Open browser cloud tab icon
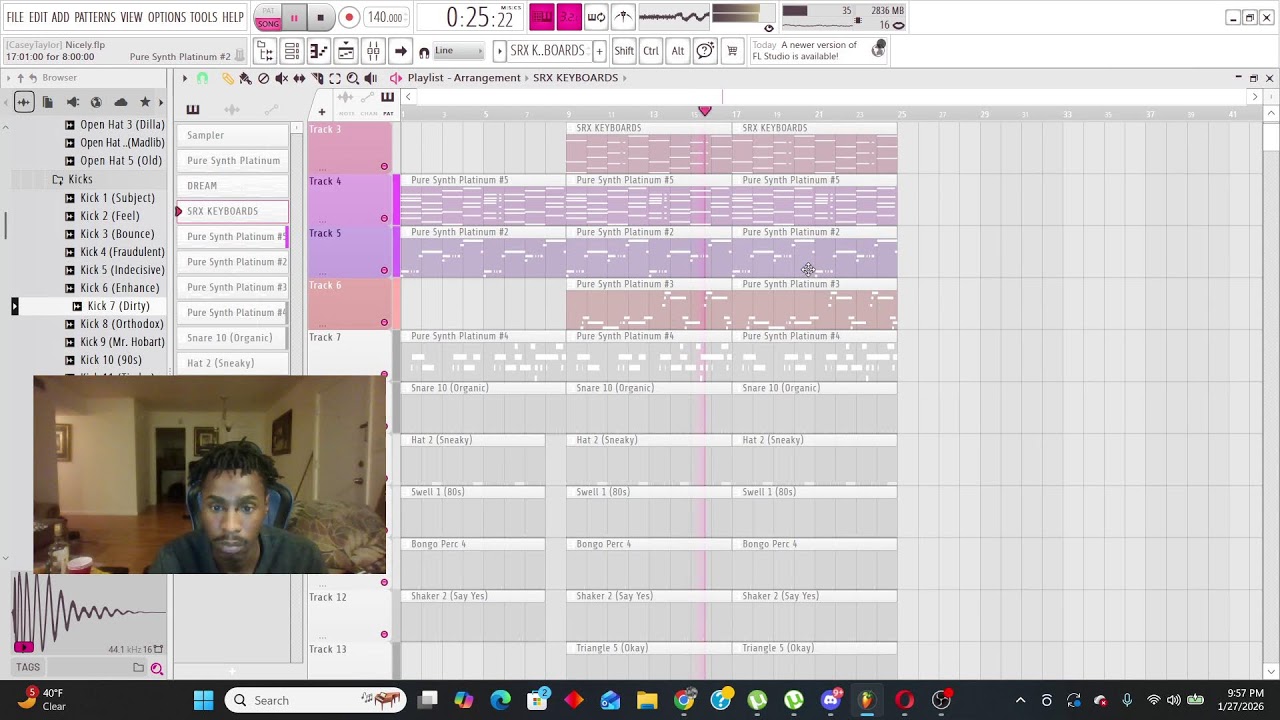Screen dimensions: 1280x720 (x=121, y=101)
